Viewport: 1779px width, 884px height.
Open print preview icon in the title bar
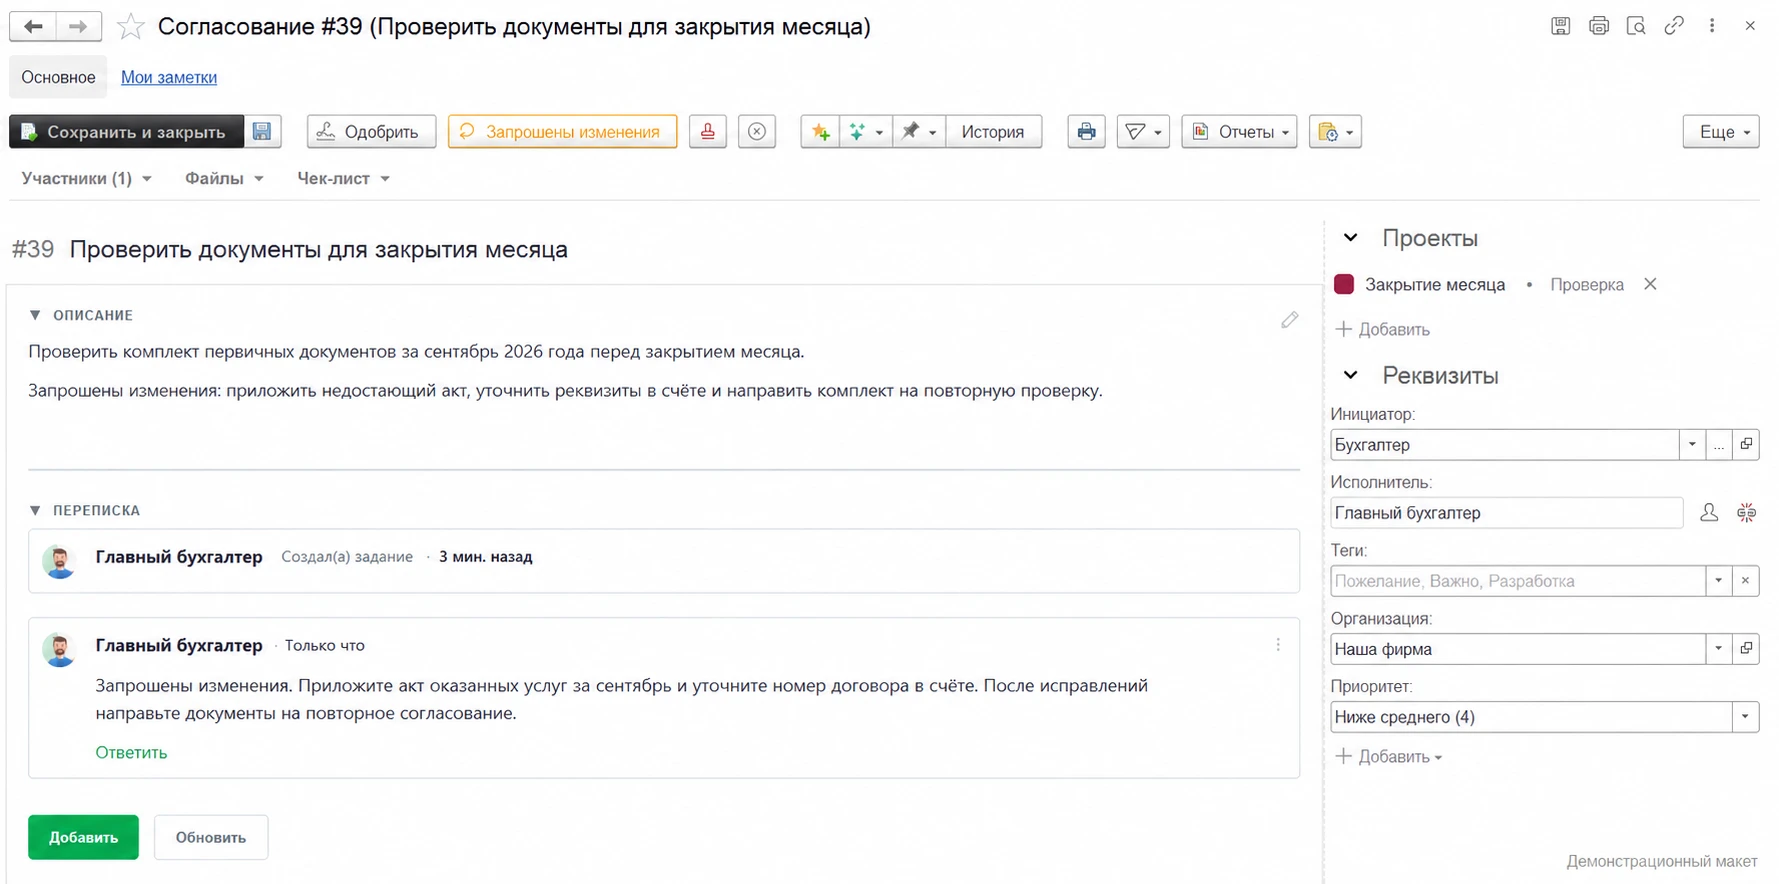tap(1636, 26)
